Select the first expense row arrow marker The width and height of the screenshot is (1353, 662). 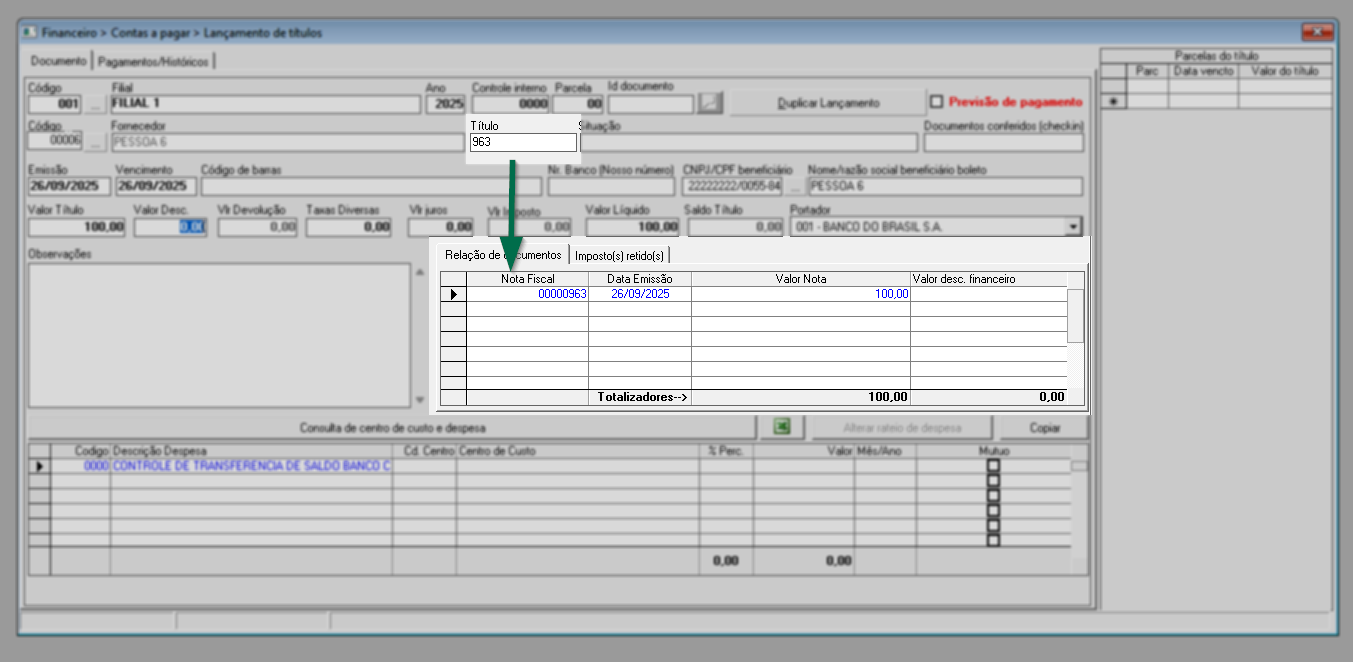coord(40,466)
